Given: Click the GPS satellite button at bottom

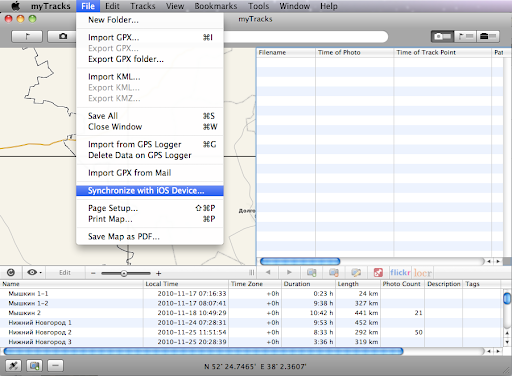Looking at the screenshot, I should (13, 366).
